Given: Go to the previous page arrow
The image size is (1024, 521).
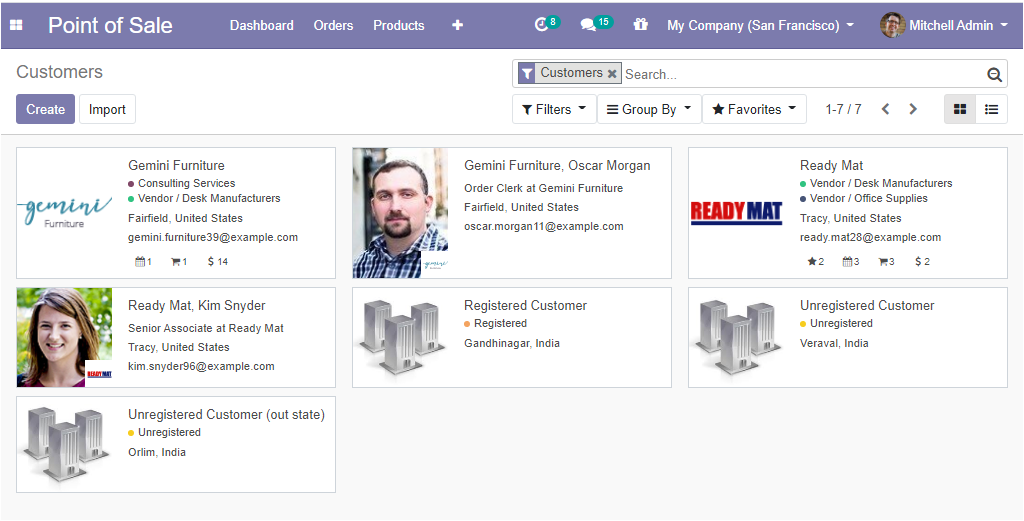Looking at the screenshot, I should coord(886,109).
